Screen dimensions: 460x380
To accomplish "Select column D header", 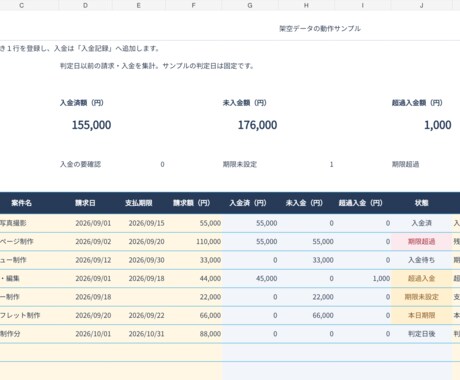I will (85, 5).
